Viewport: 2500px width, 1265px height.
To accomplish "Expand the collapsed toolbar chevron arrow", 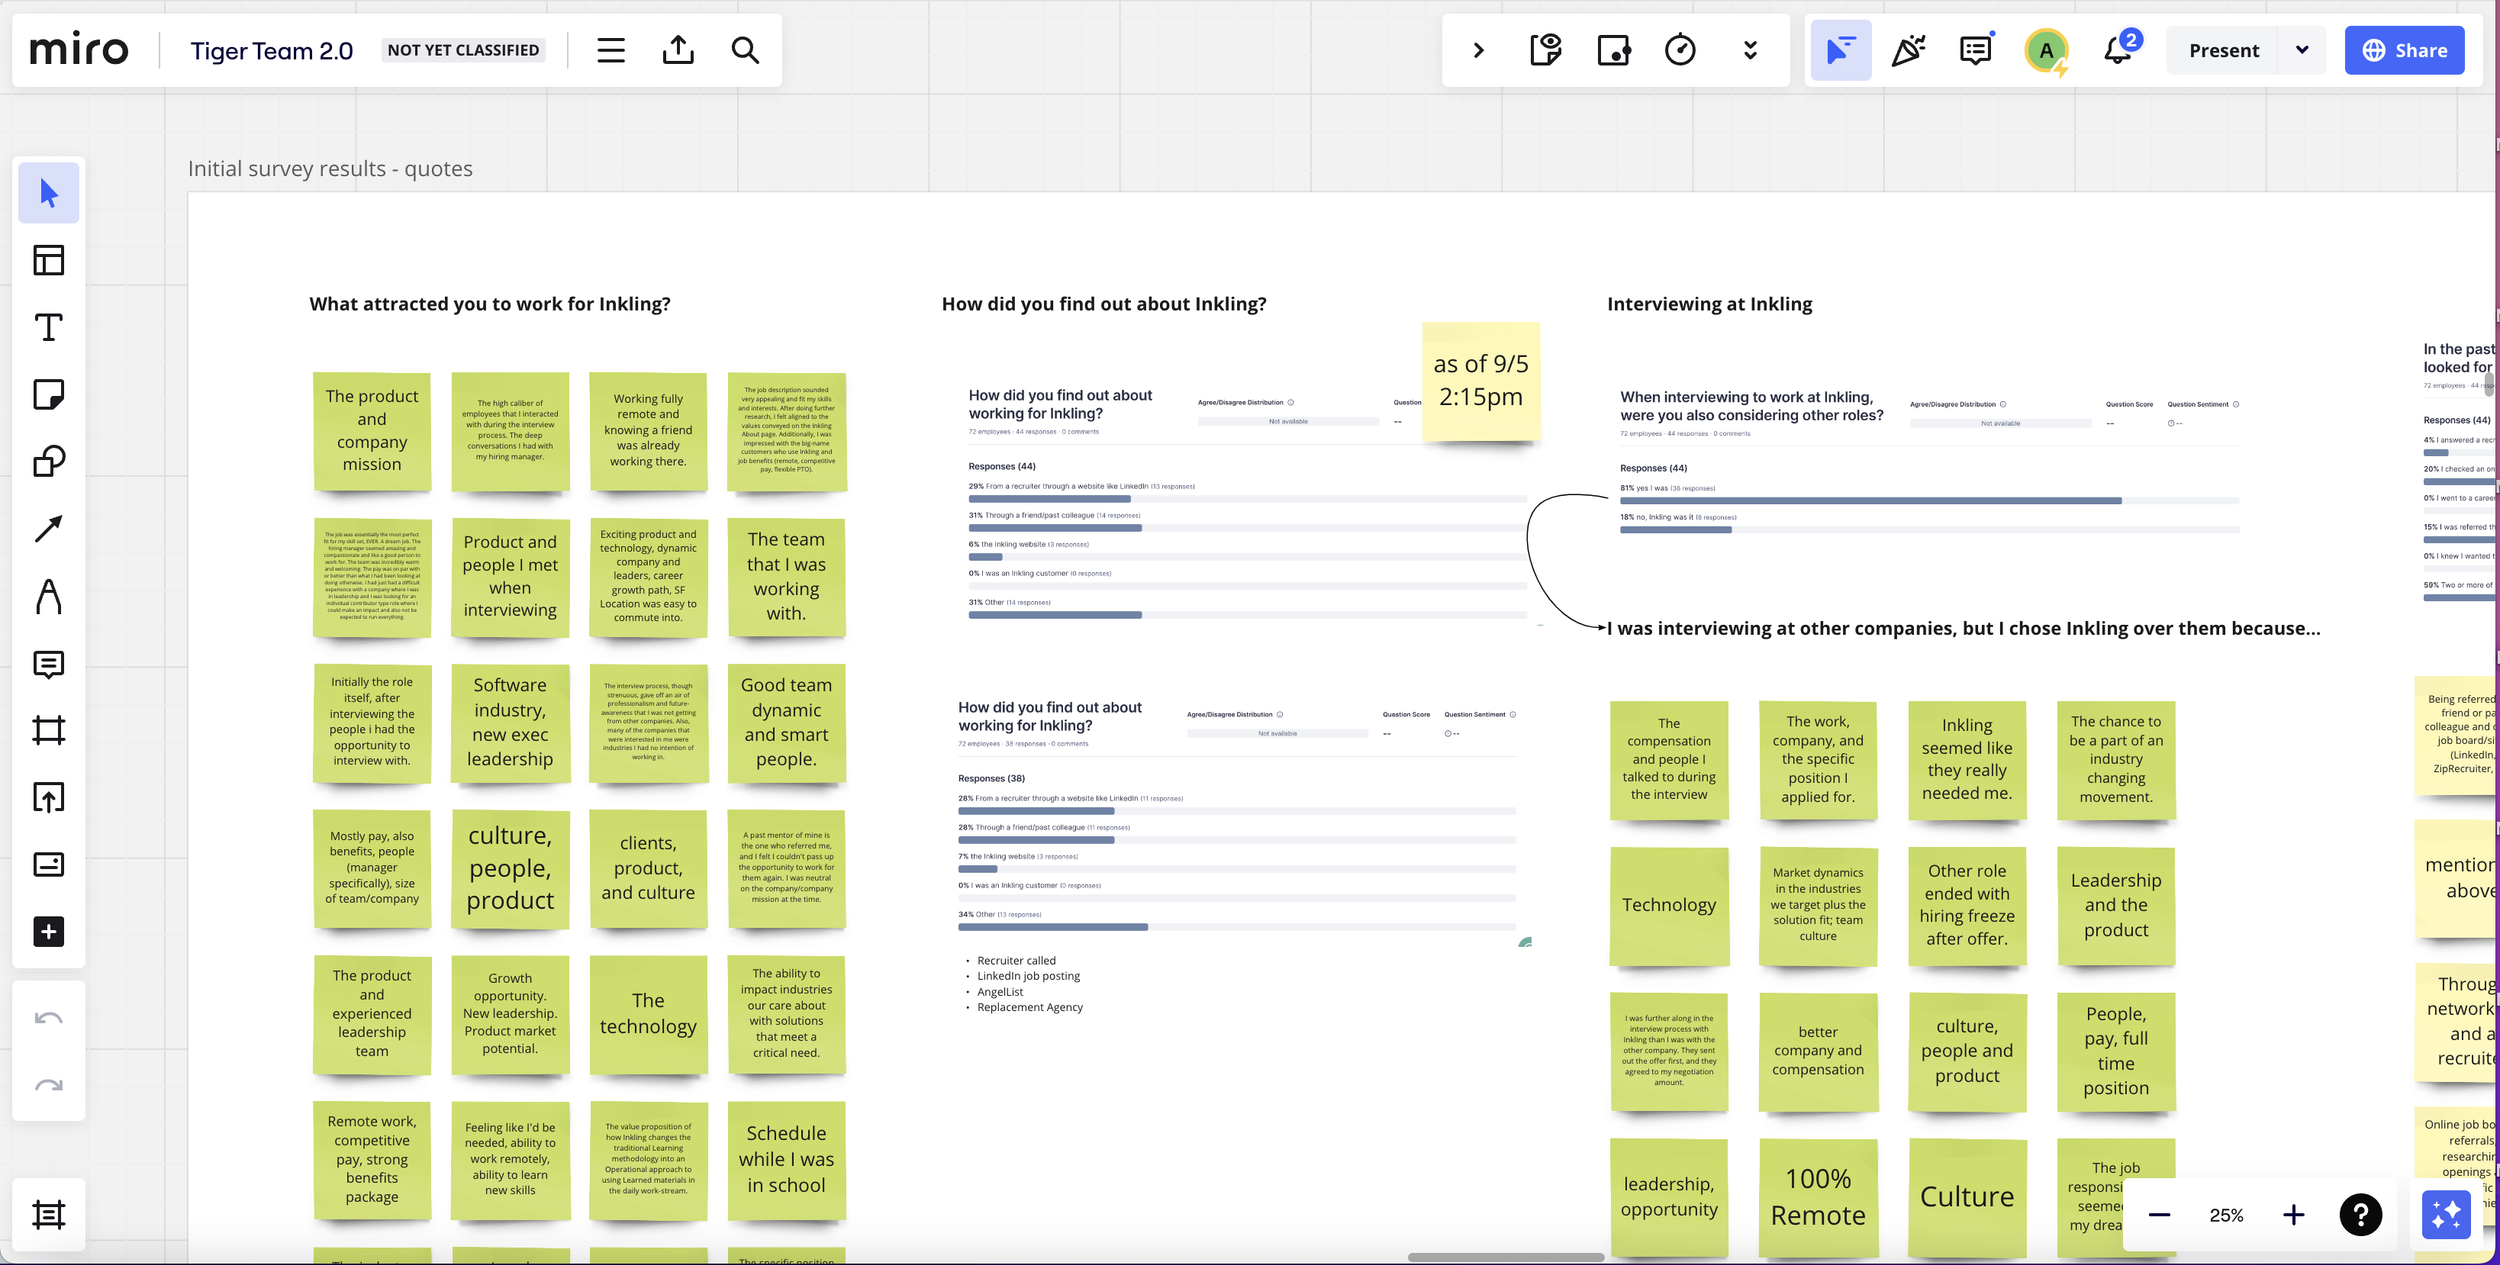I will pyautogui.click(x=1479, y=50).
